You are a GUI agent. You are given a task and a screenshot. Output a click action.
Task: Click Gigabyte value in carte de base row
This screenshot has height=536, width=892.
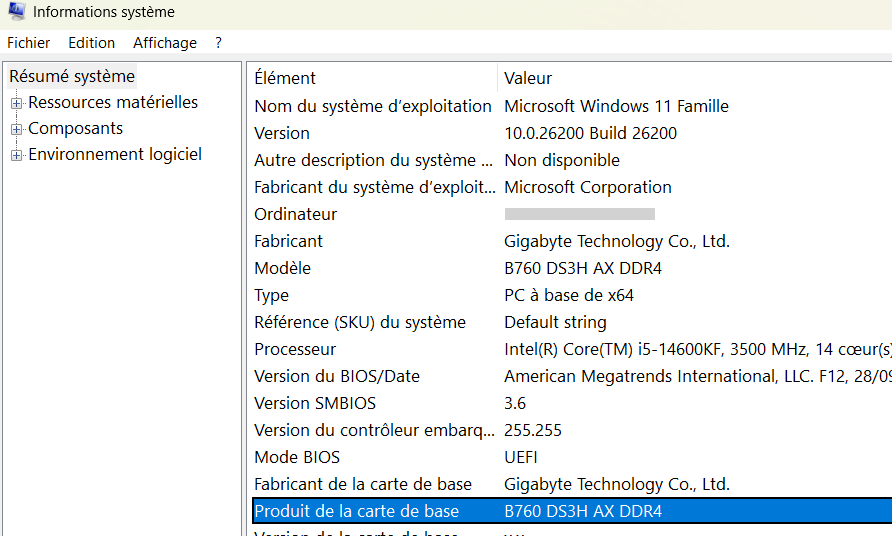point(617,484)
